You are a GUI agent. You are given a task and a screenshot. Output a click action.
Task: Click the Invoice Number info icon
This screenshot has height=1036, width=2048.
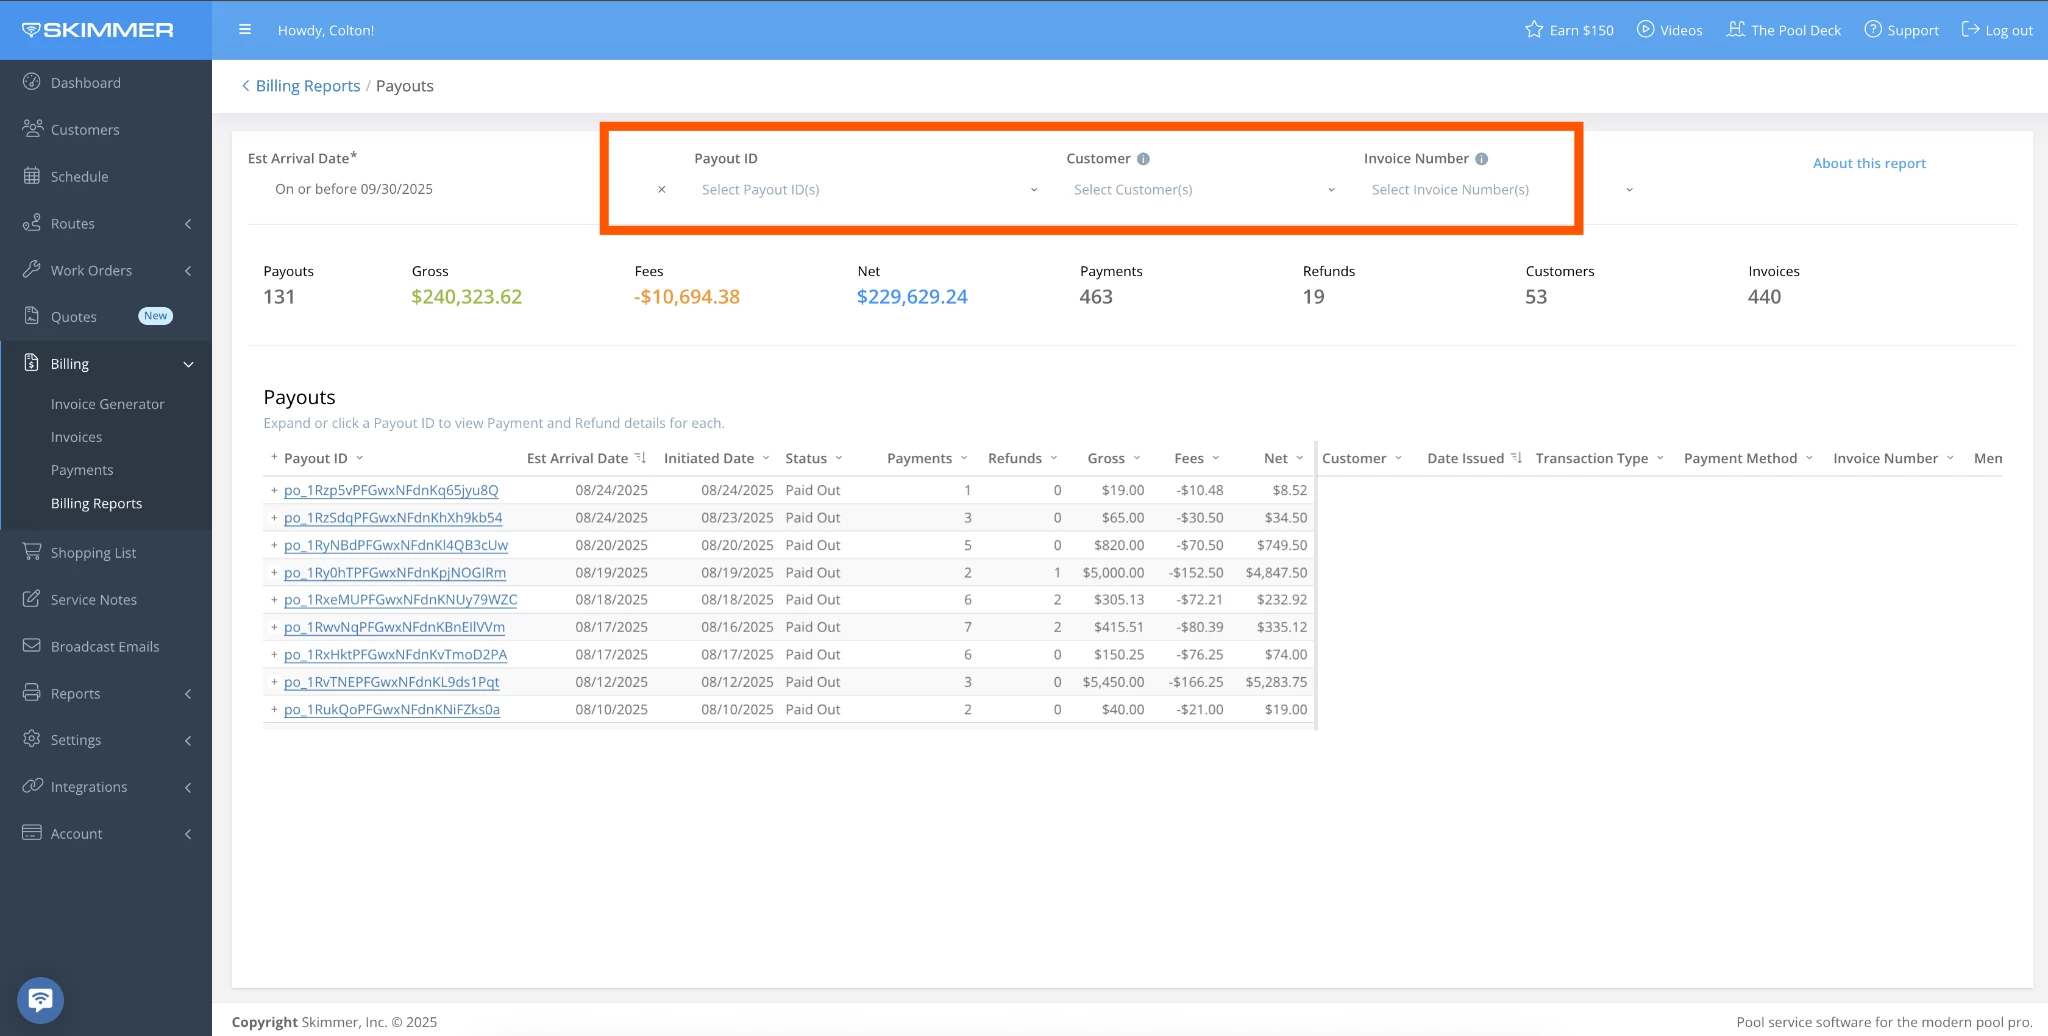tap(1481, 159)
